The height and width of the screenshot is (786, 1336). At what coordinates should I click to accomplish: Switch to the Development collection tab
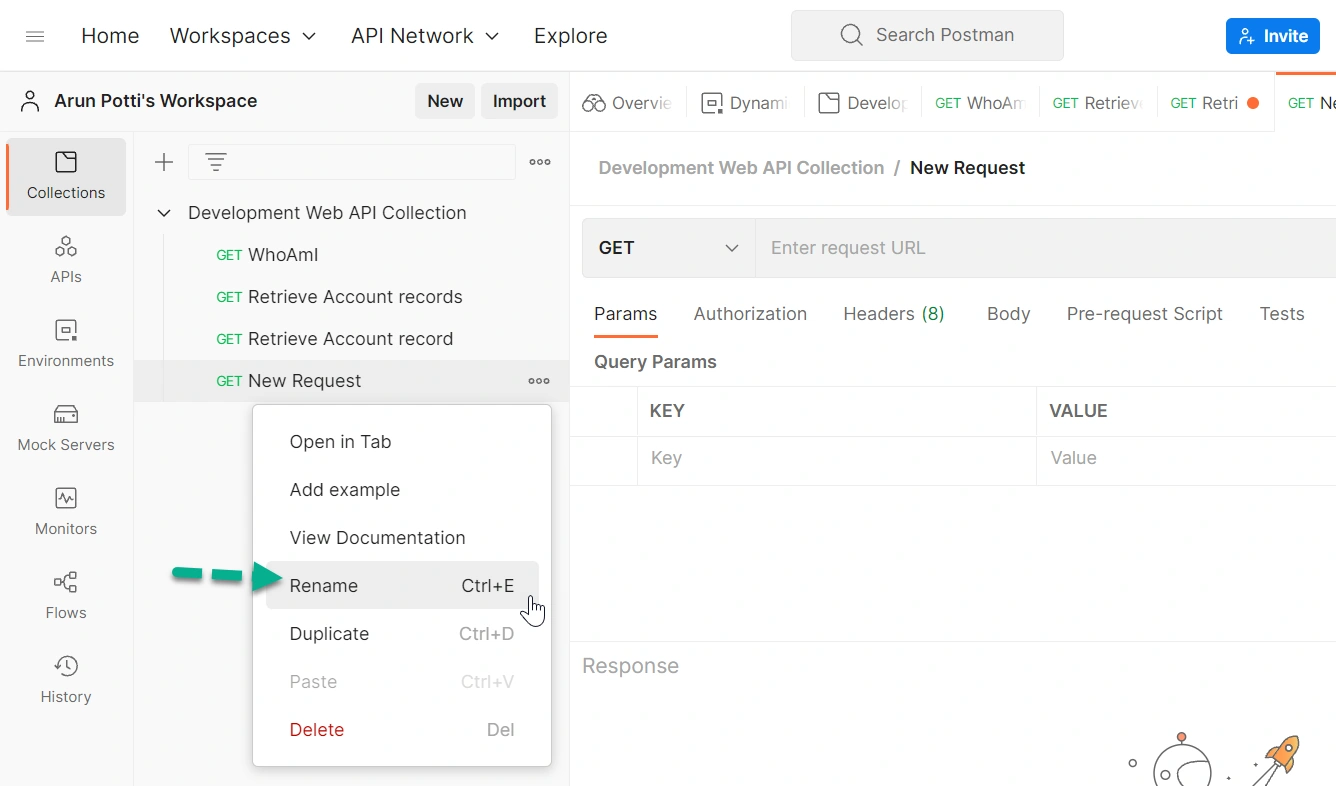click(x=862, y=103)
